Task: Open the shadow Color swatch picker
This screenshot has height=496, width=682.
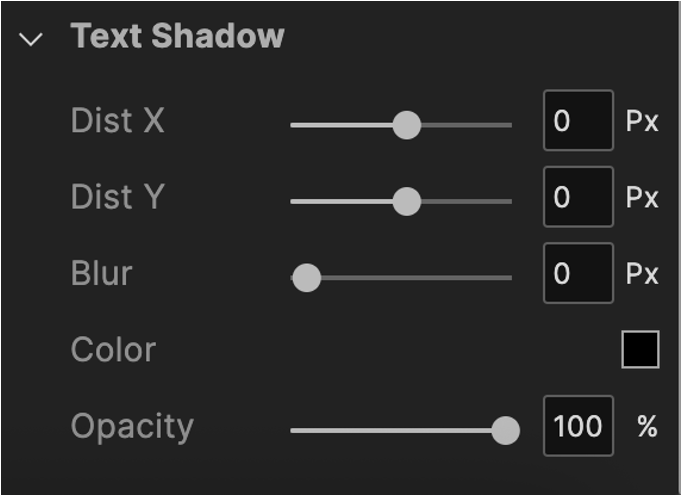Action: coord(640,349)
